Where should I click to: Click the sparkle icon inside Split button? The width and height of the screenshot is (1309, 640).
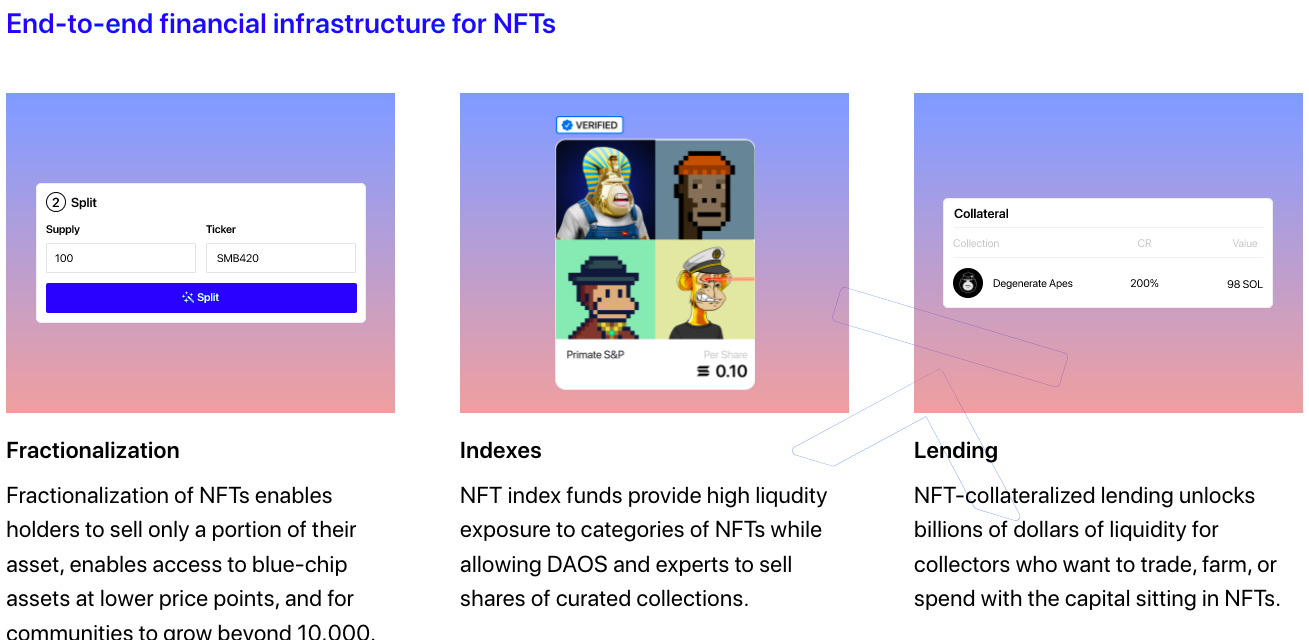tap(188, 297)
